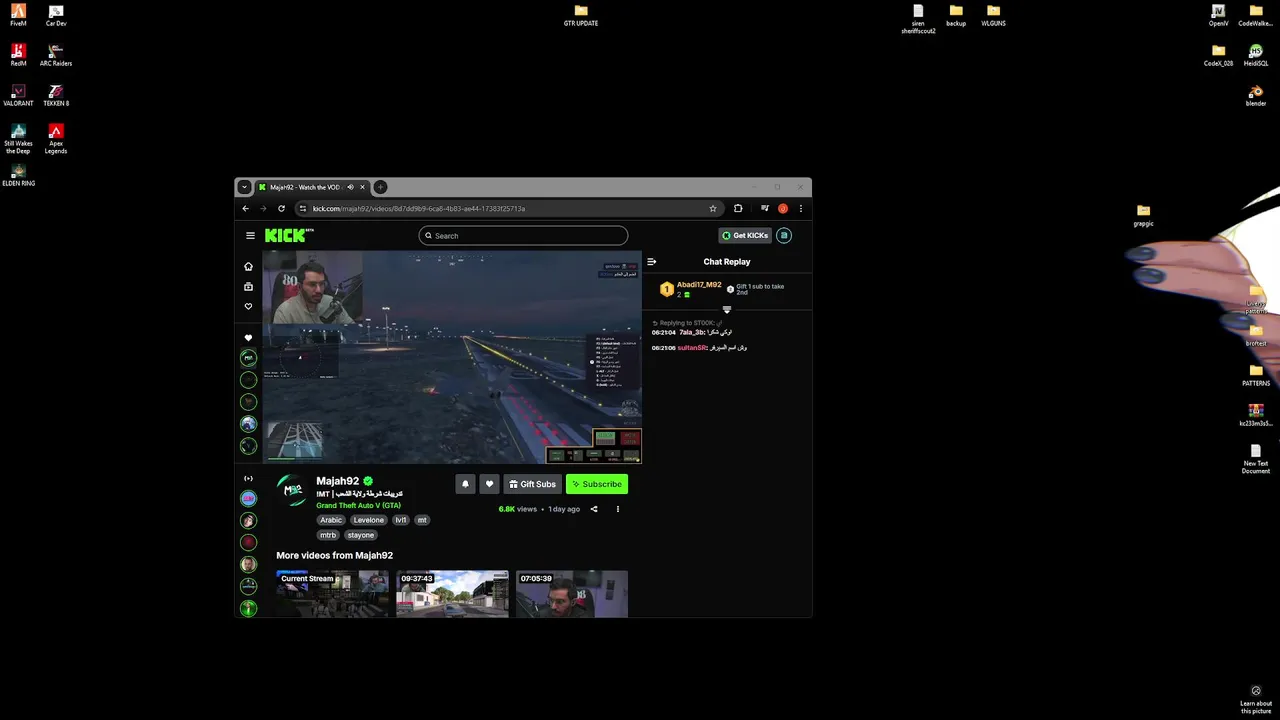This screenshot has width=1280, height=720.
Task: Open the ARC Raiders desktop icon
Action: [x=56, y=56]
